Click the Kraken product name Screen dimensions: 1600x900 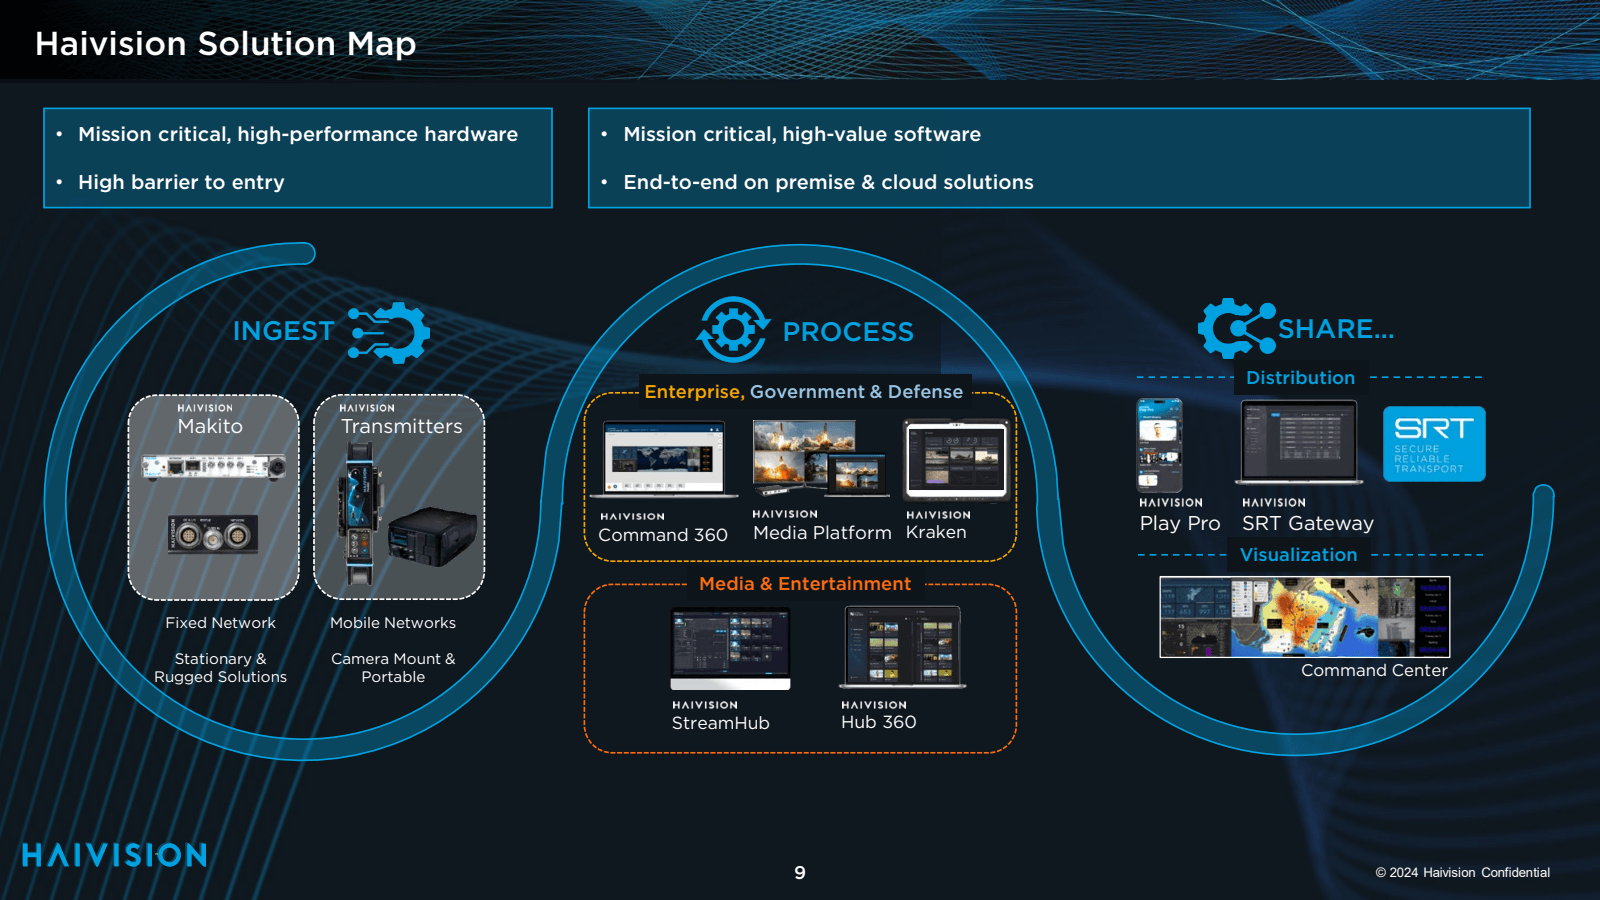coord(936,532)
